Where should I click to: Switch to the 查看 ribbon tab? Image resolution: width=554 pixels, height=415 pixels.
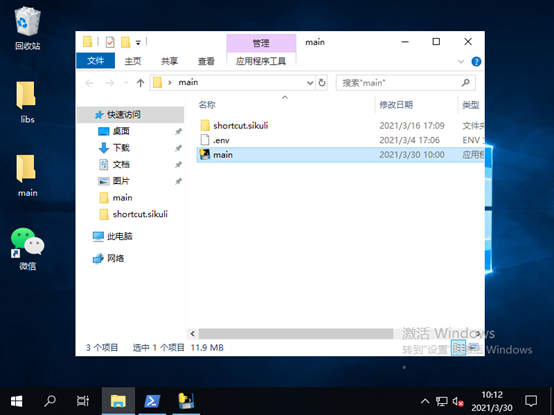tap(206, 61)
